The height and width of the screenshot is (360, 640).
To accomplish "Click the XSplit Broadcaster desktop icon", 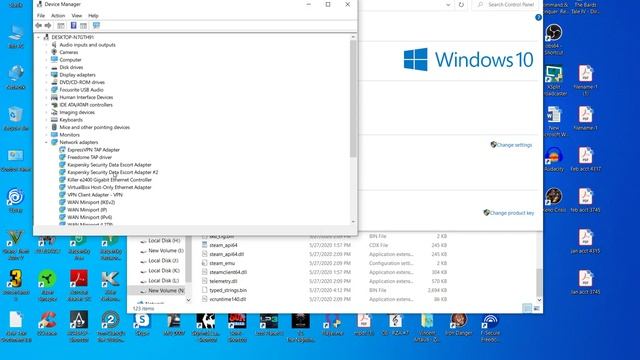I will tap(554, 80).
